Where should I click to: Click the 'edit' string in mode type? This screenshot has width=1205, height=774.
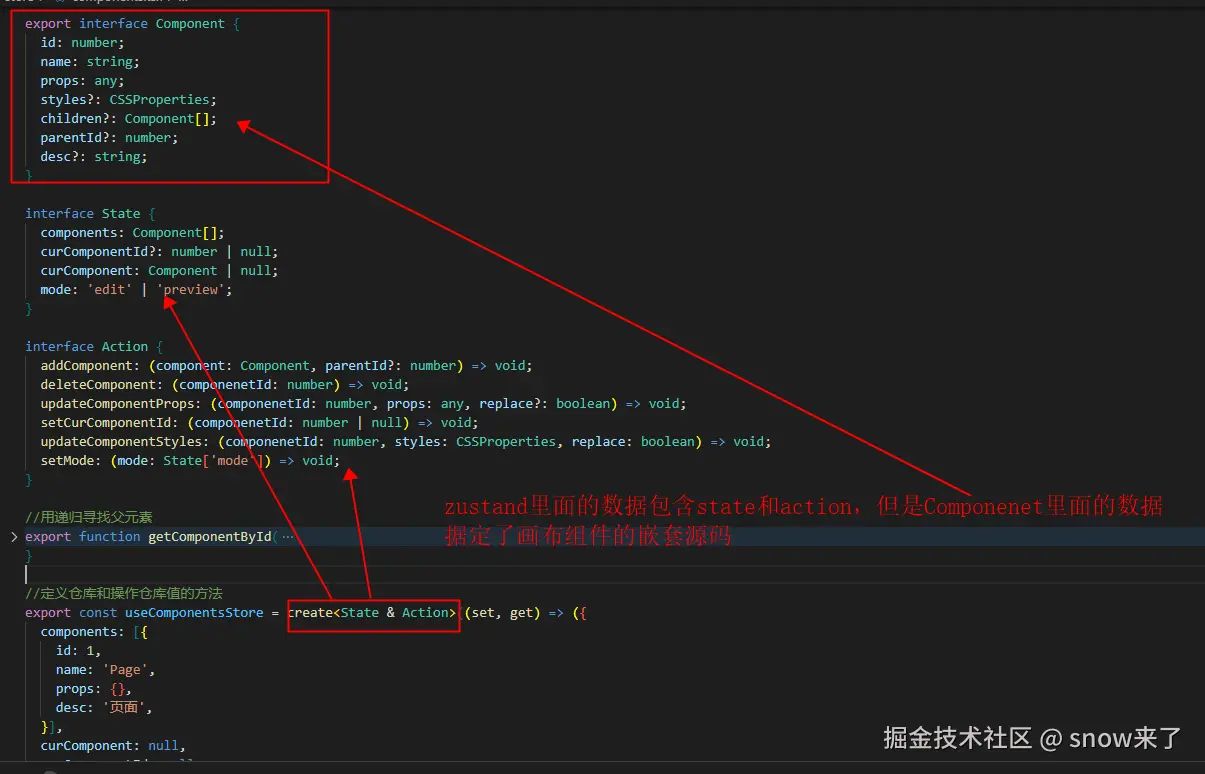110,290
